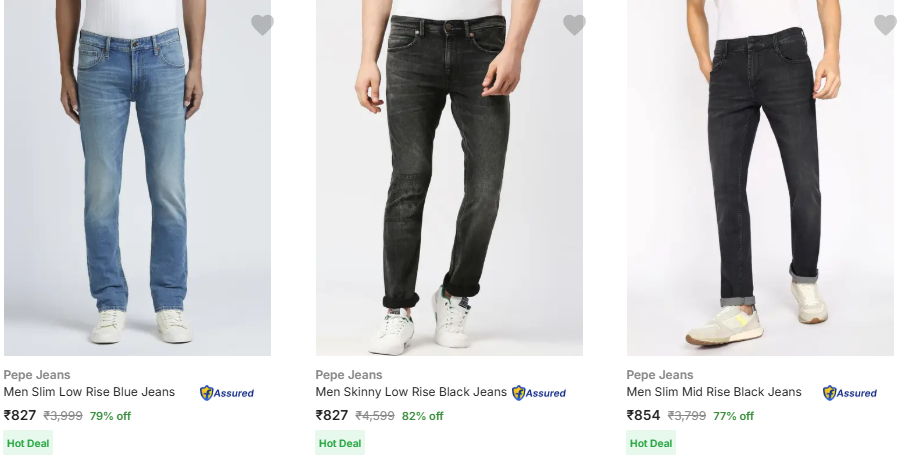The width and height of the screenshot is (914, 462).
Task: Click Assured badge on Mid Rise Jeans
Action: coord(850,393)
